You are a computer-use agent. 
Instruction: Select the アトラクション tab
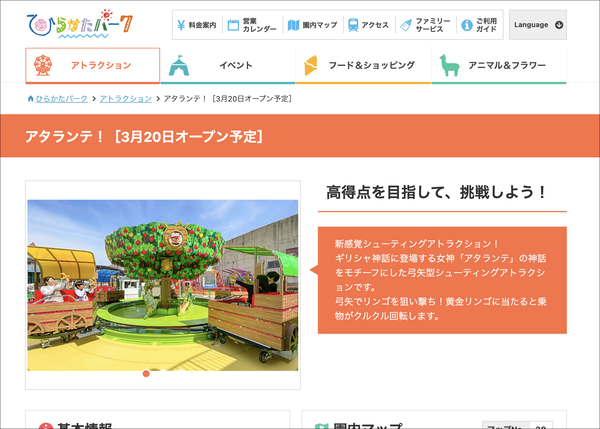[93, 65]
